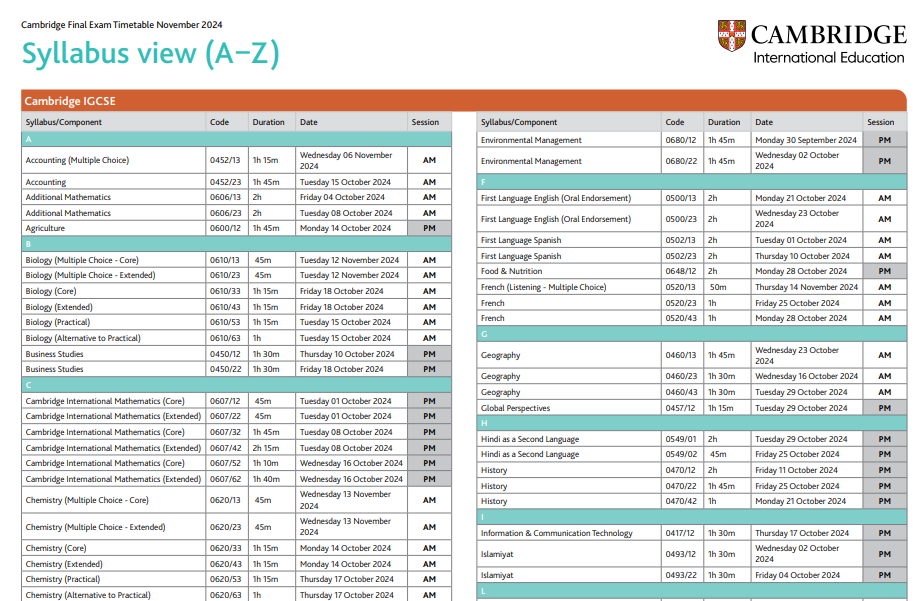924x601 pixels.
Task: Click the PM session cell for Agriculture
Action: 429,229
